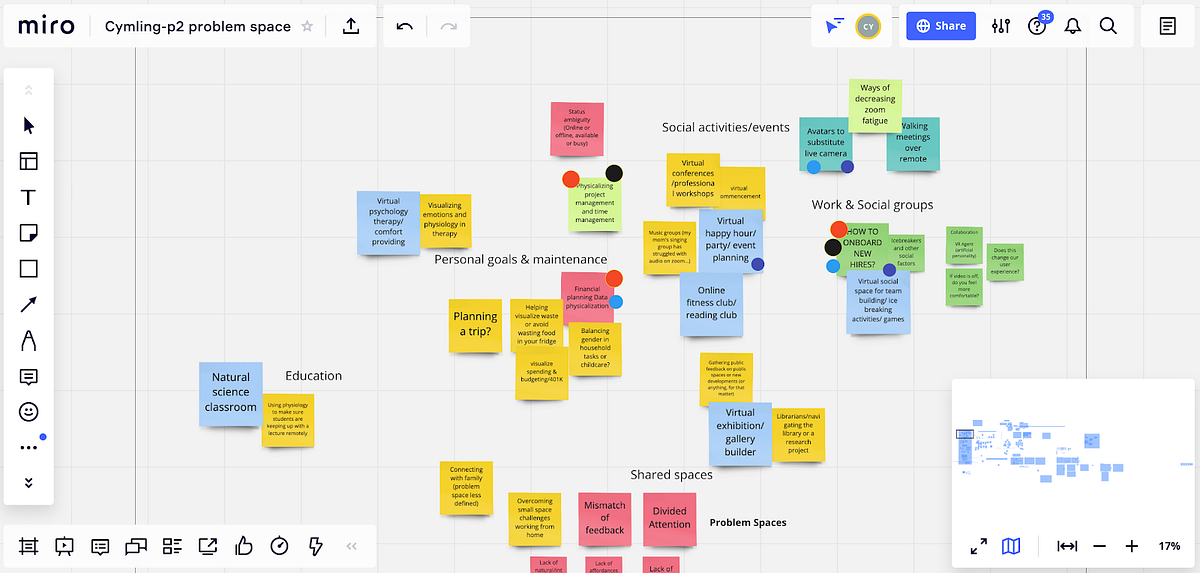Open the help icon with 35 badge
The width and height of the screenshot is (1200, 573).
(x=1037, y=27)
